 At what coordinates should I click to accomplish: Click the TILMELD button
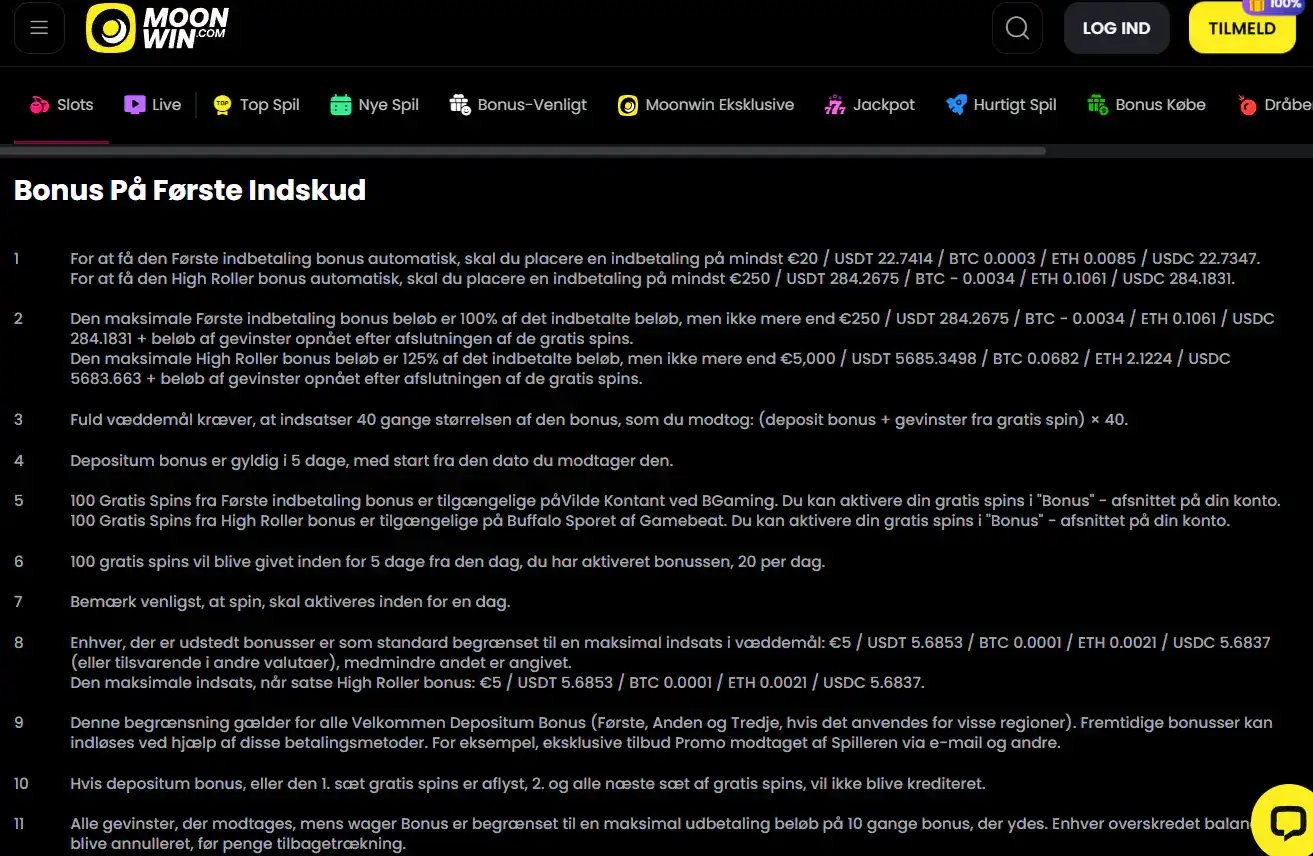1242,28
